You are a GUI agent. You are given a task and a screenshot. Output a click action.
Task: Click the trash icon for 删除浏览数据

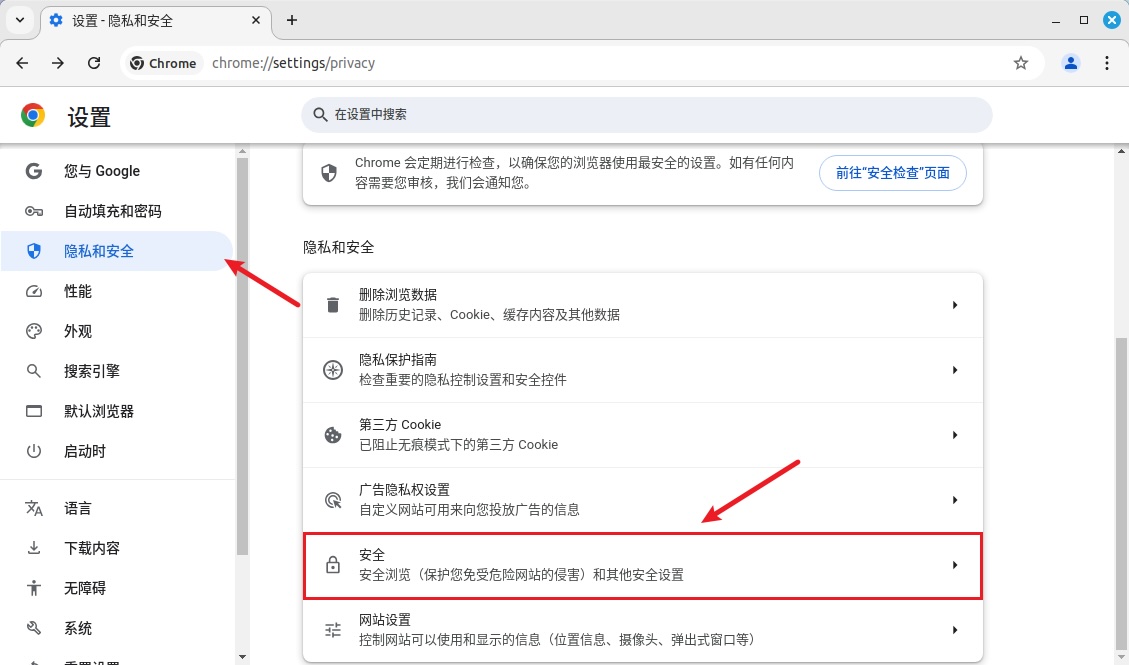click(333, 305)
